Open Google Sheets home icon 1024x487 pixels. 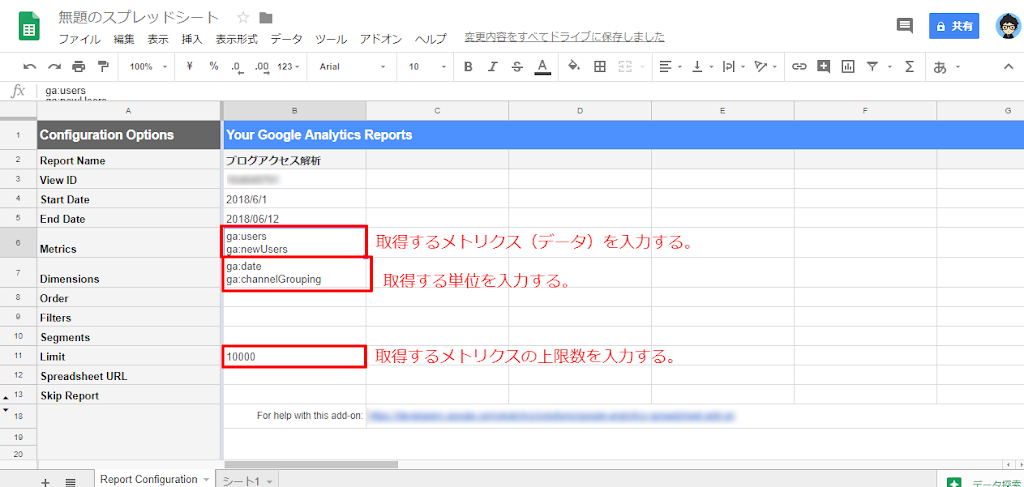[30, 27]
